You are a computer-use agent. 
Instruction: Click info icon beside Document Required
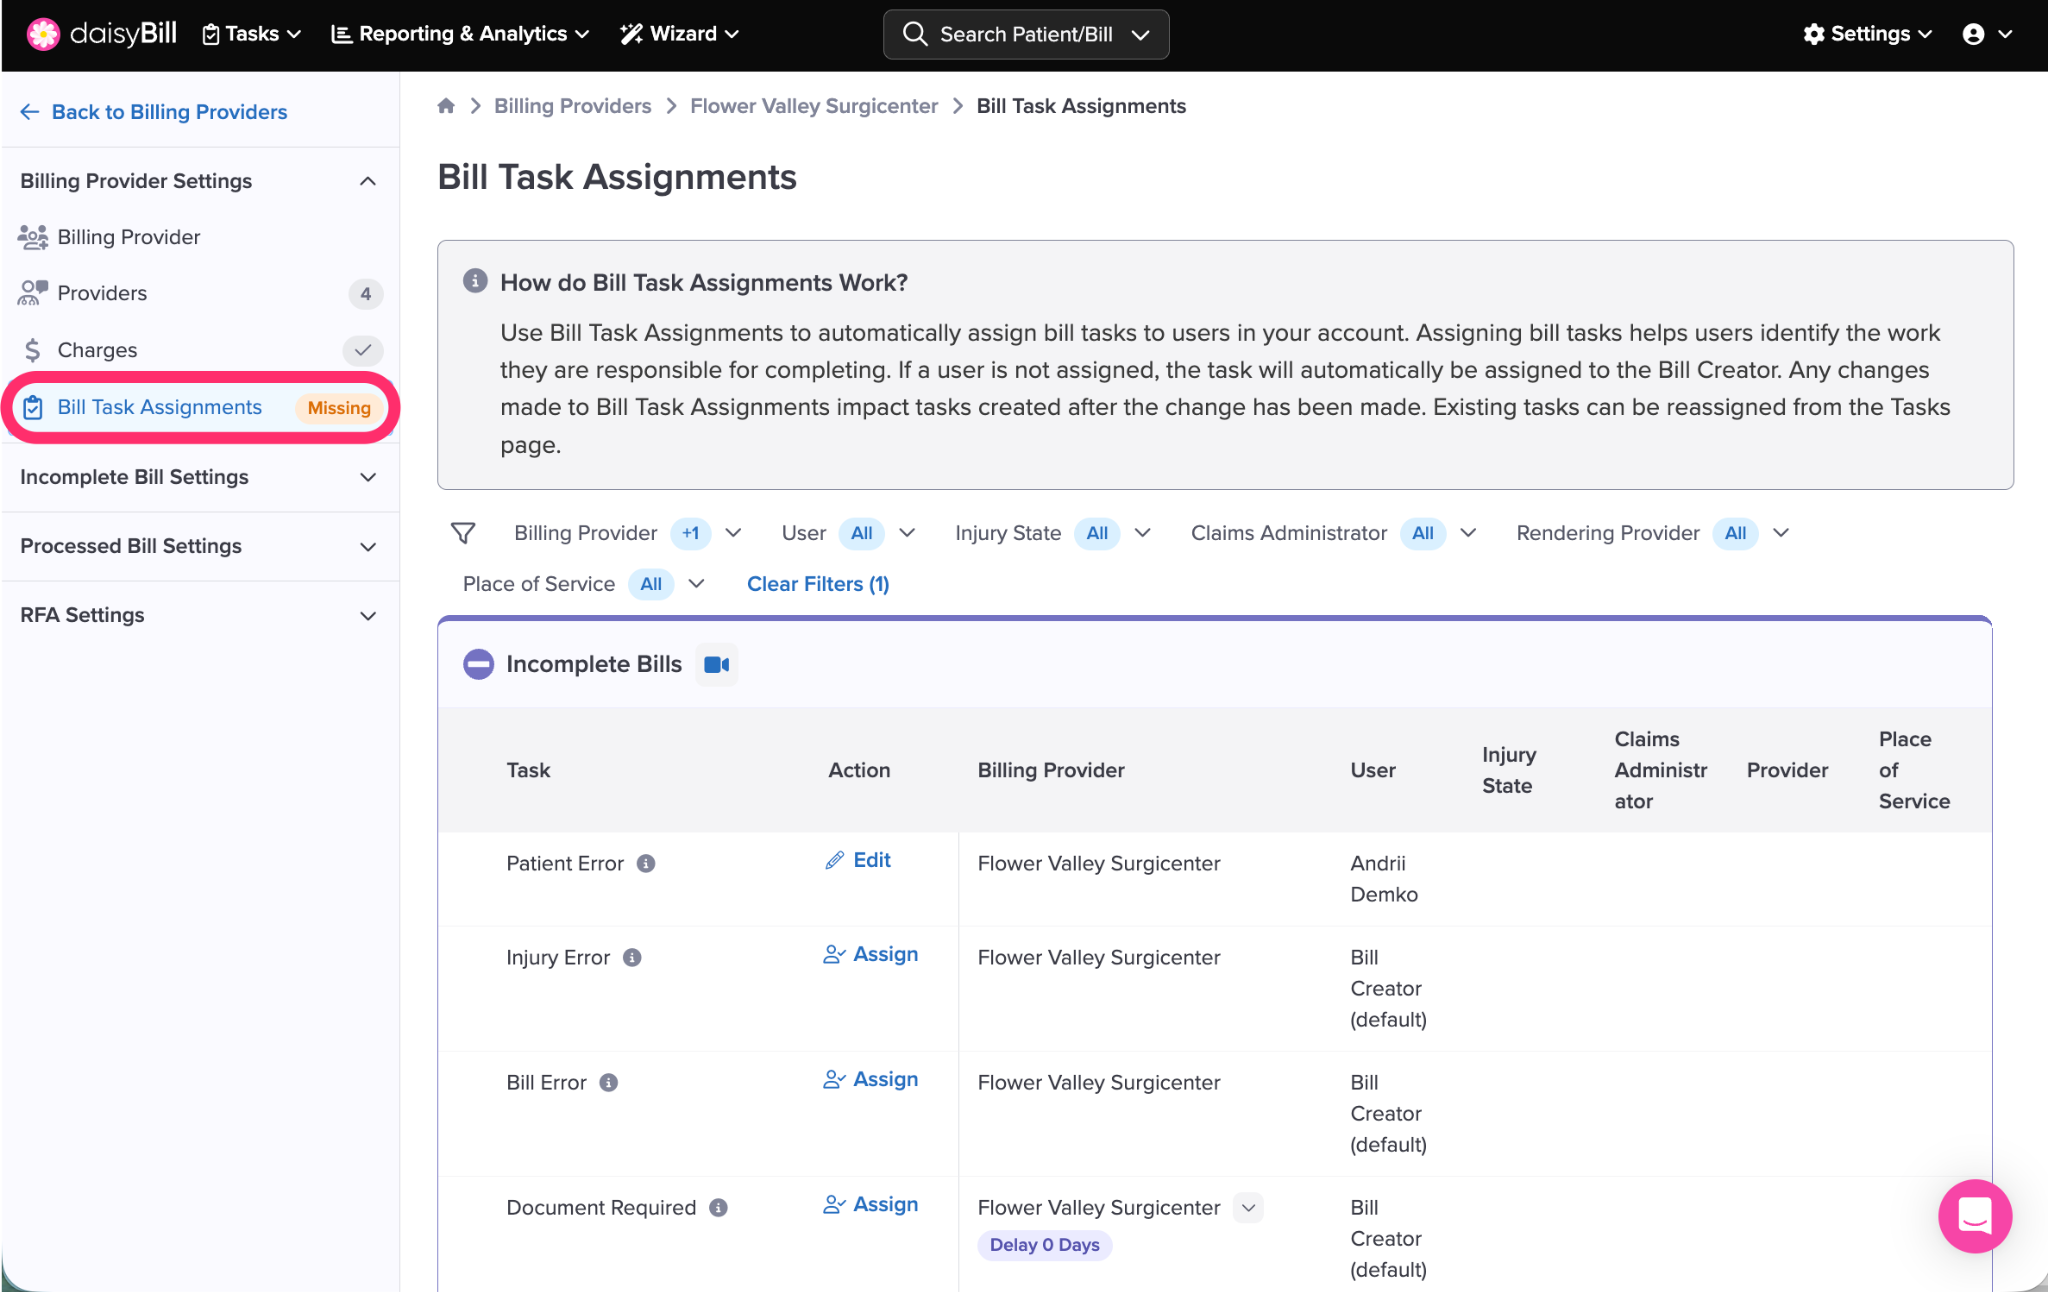click(x=718, y=1208)
